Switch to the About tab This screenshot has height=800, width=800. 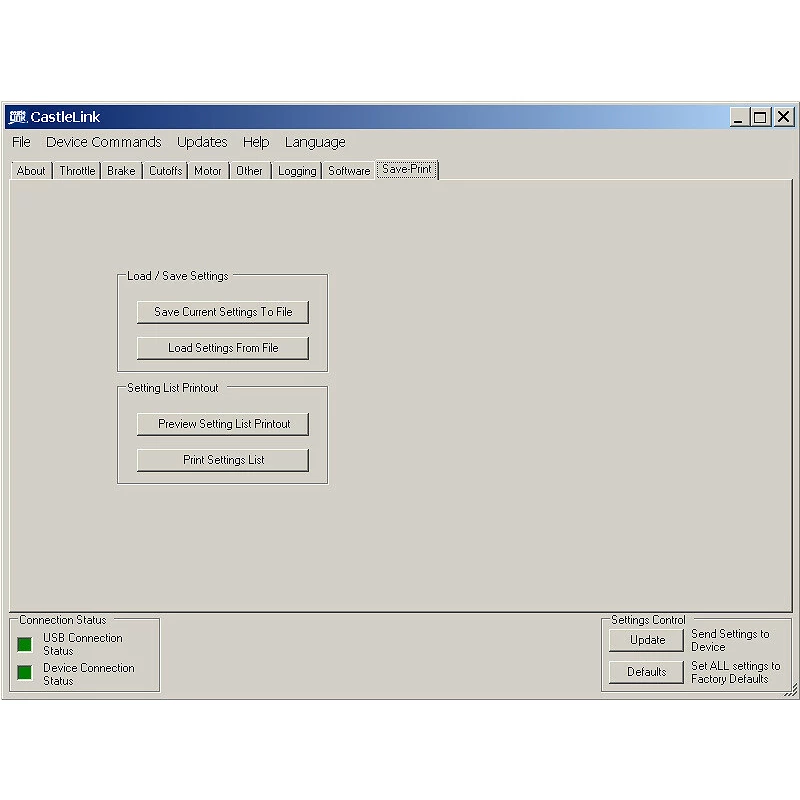(31, 171)
